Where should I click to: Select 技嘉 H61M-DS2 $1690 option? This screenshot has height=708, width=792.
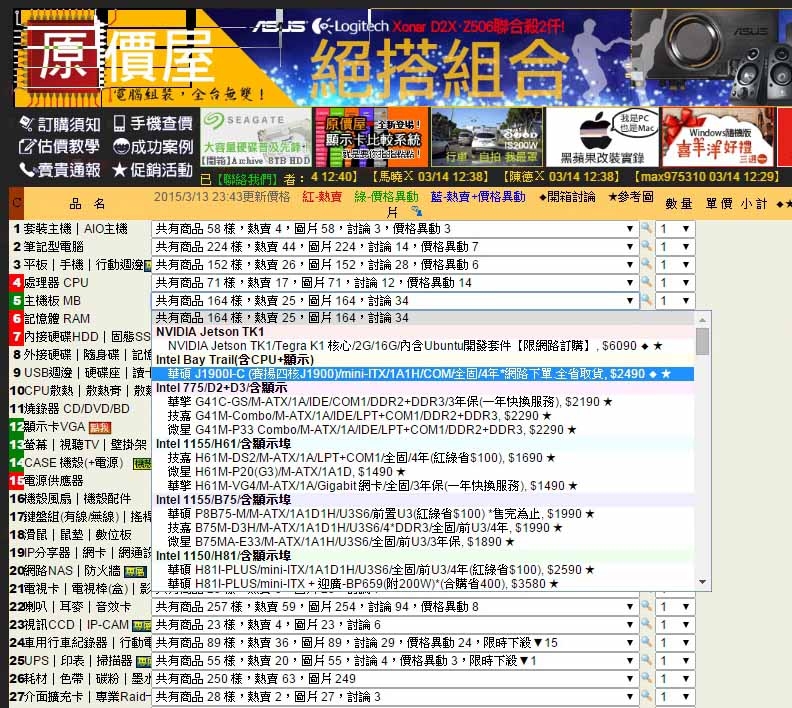coord(423,458)
